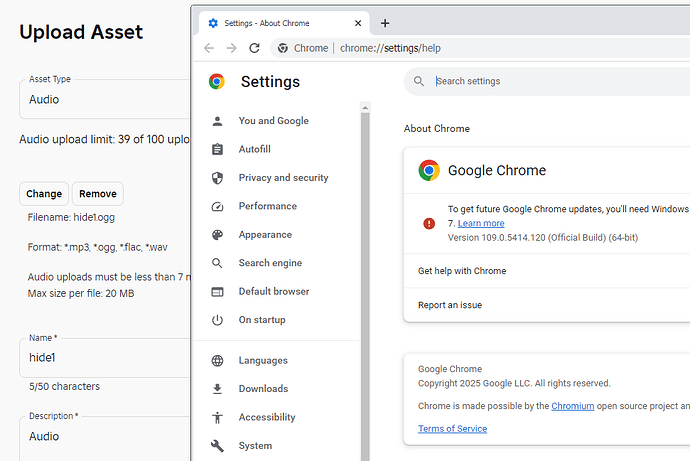Click the download arrow icon for Downloads

(x=217, y=389)
